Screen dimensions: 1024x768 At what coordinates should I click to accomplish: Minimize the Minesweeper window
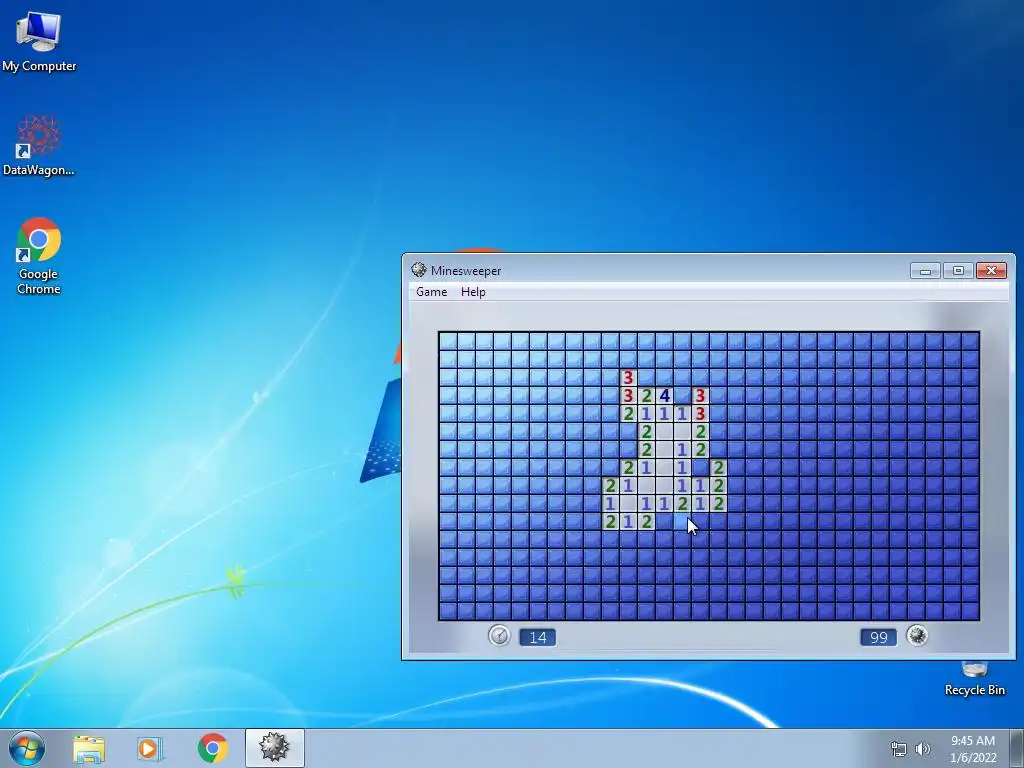[925, 270]
